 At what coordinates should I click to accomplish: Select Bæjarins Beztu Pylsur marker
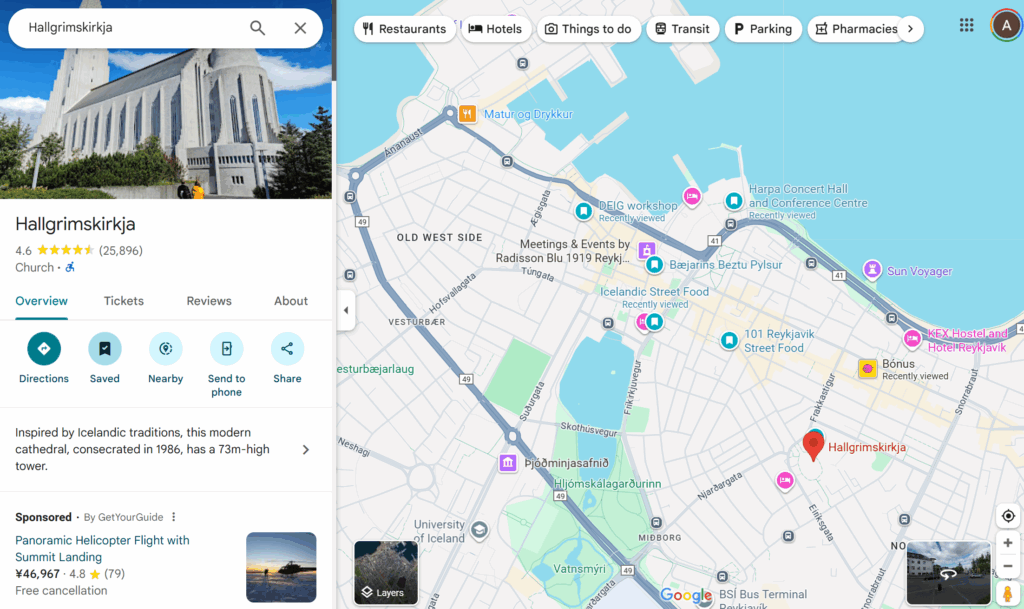tap(654, 265)
